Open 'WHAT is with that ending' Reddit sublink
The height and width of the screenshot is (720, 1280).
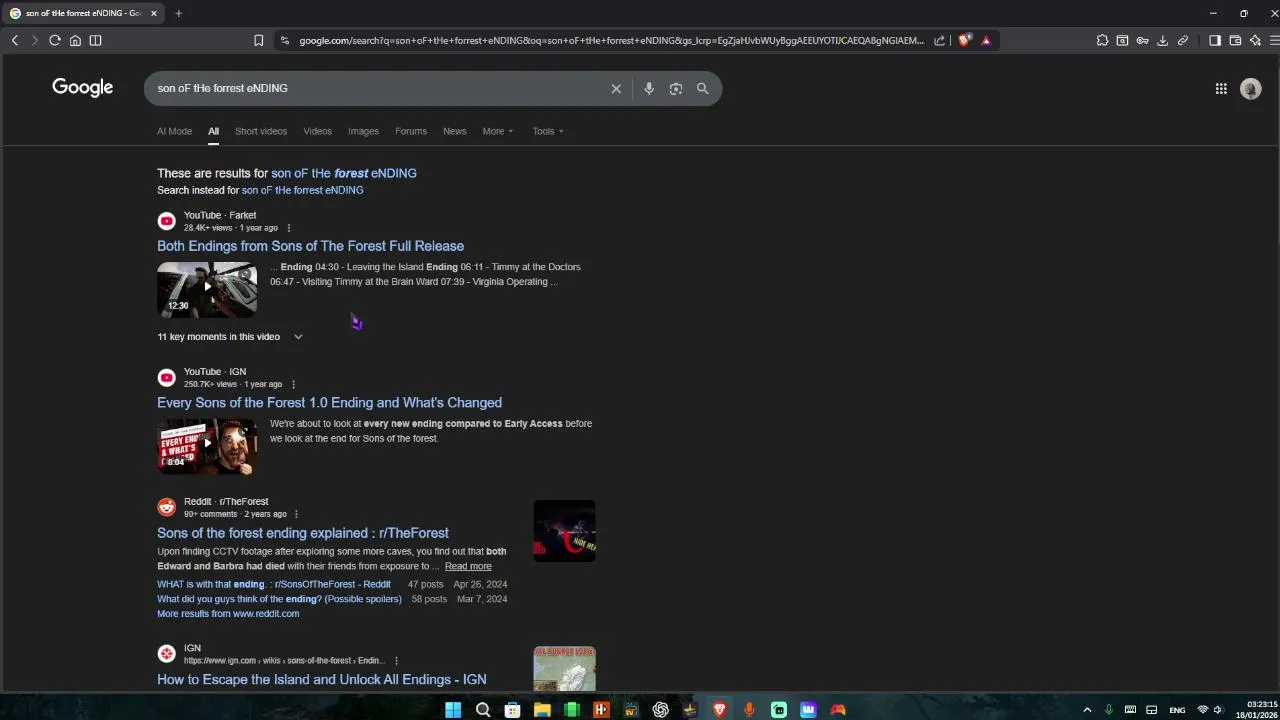click(274, 584)
